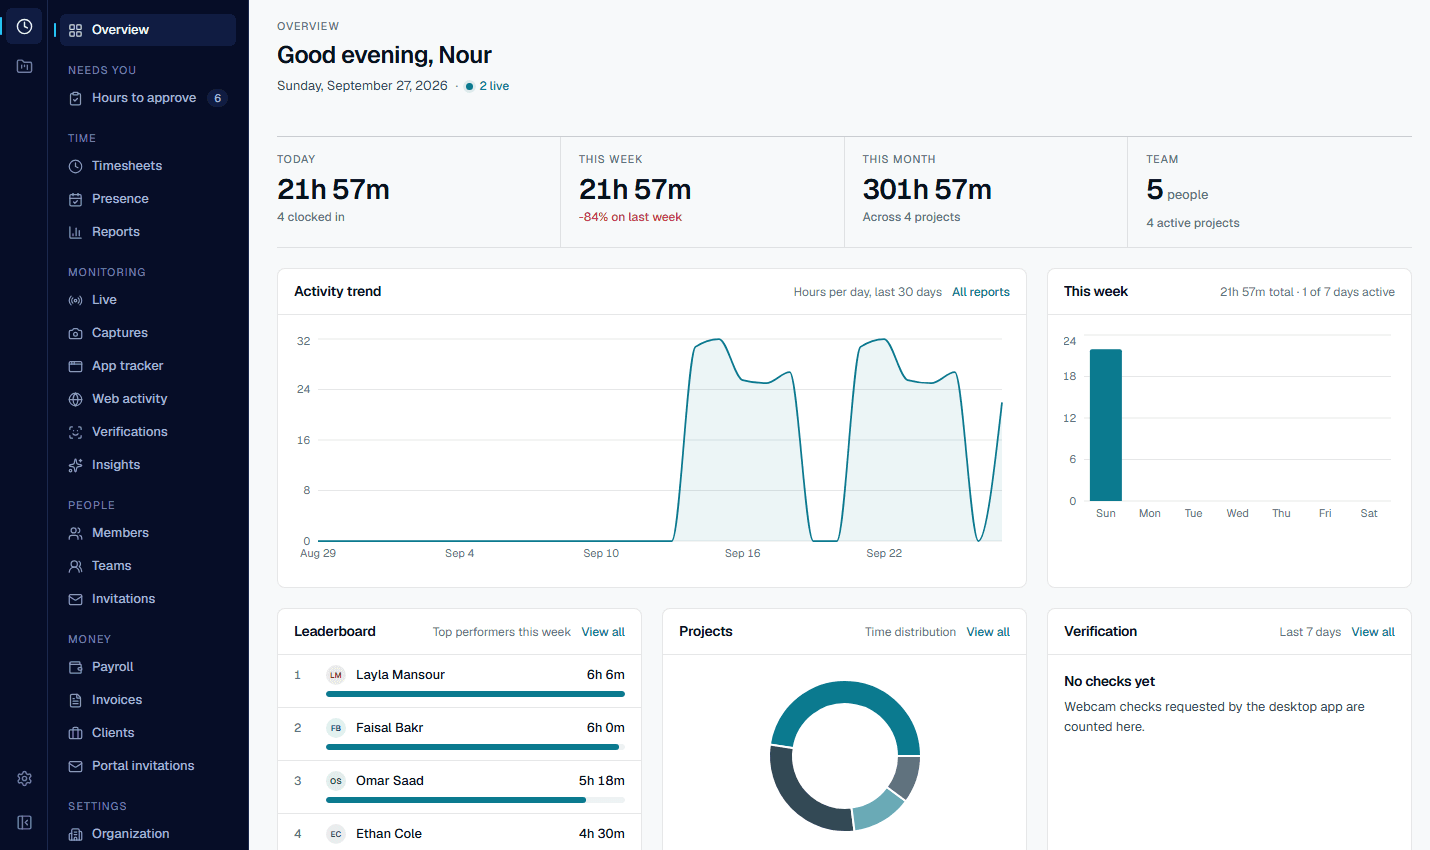Click the App tracker window icon
The width and height of the screenshot is (1430, 850).
tap(75, 366)
